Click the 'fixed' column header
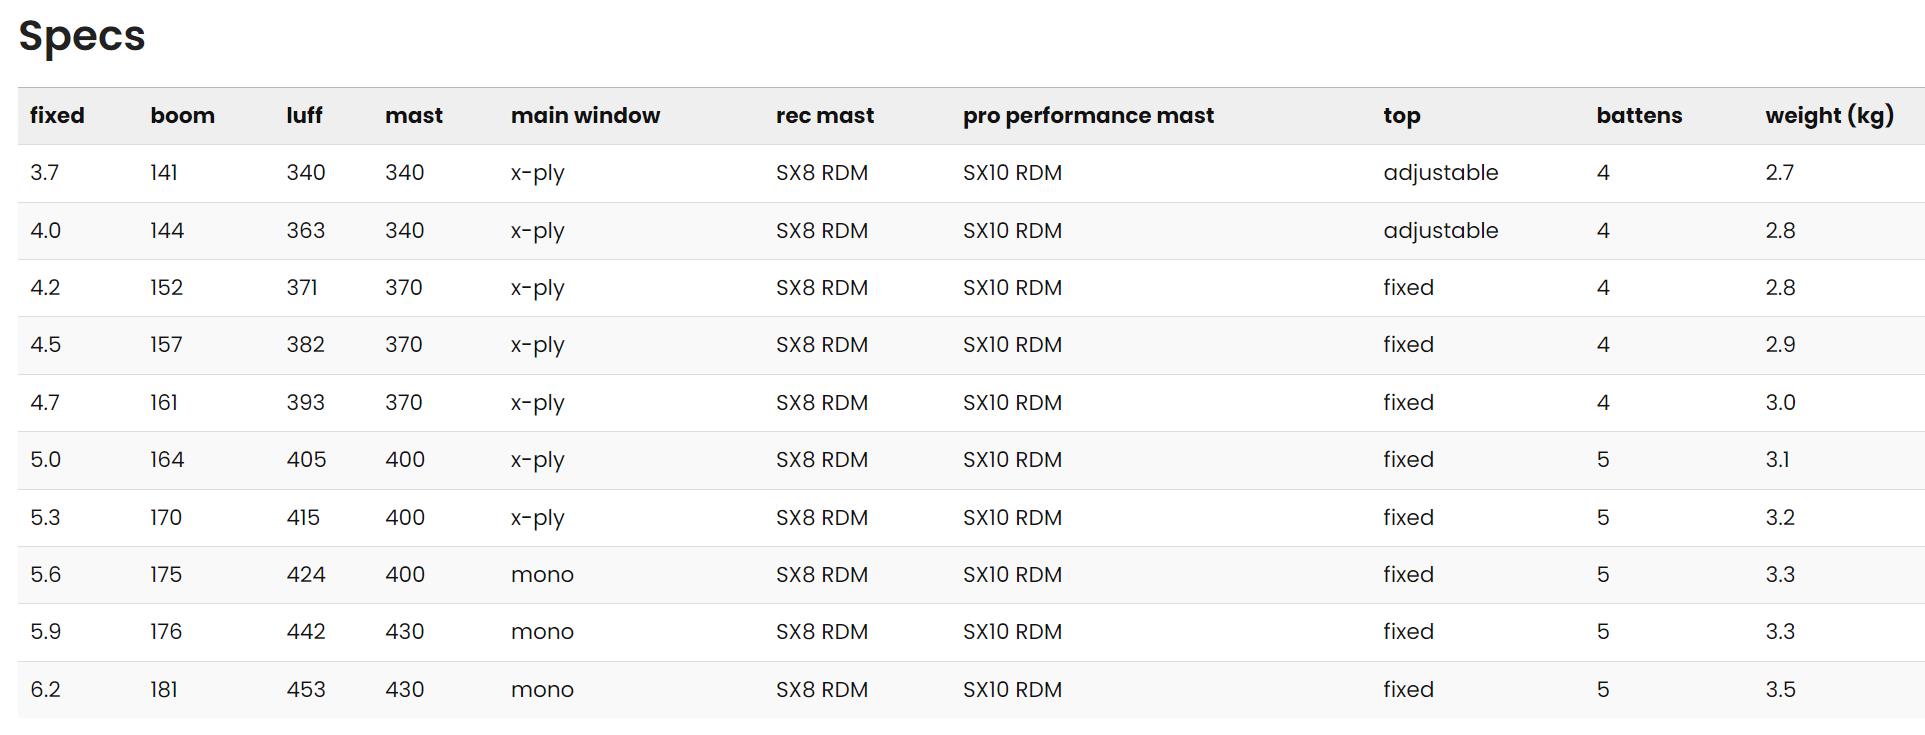 pyautogui.click(x=57, y=116)
